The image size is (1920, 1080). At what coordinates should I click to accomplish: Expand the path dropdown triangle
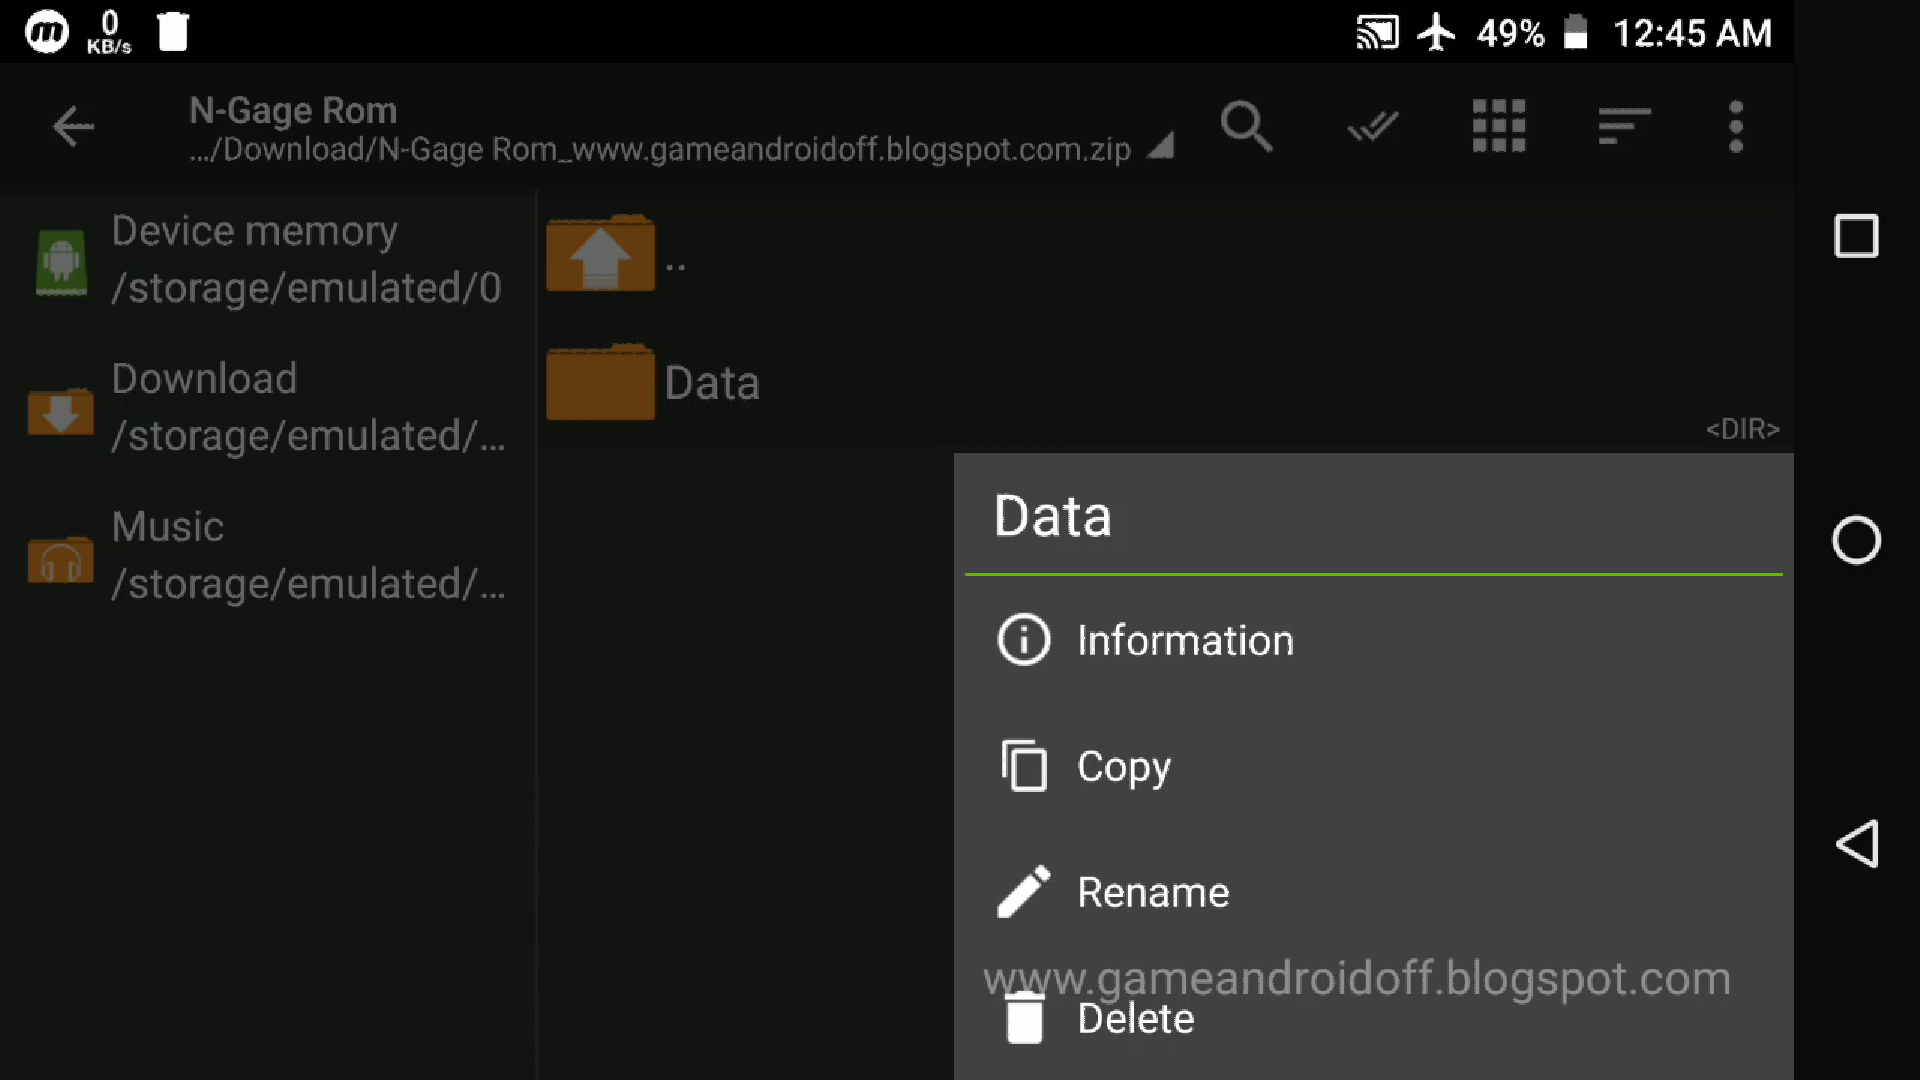(1160, 148)
